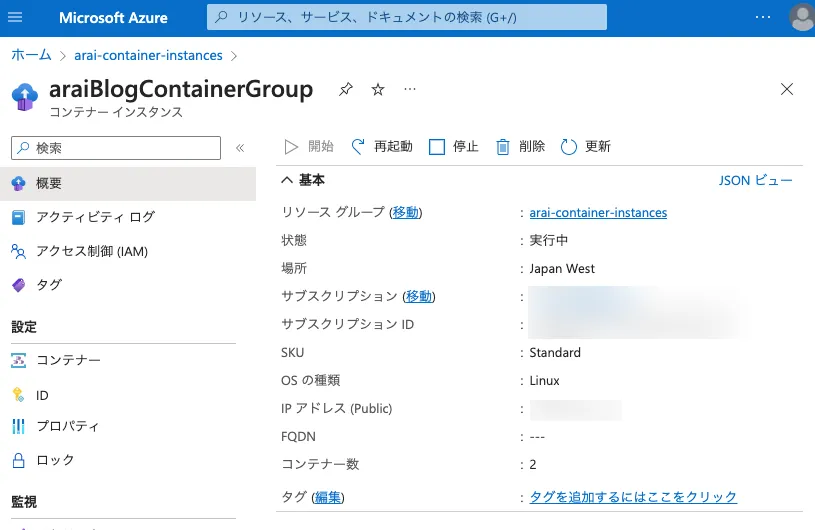Screen dimensions: 815x530
Task: Click the 概要 sidebar icon
Action: click(18, 183)
